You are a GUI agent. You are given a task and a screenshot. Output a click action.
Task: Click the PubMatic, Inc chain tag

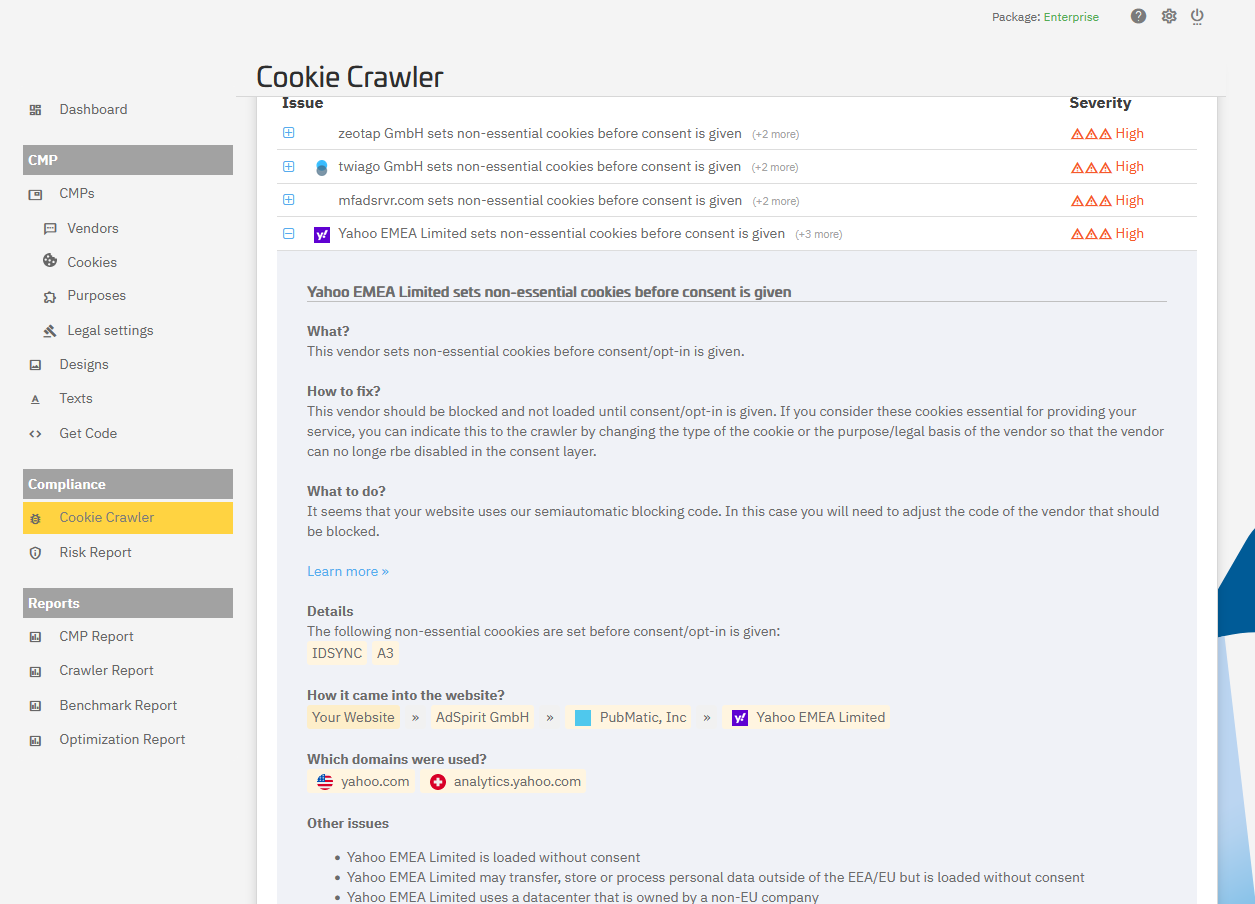coord(630,717)
